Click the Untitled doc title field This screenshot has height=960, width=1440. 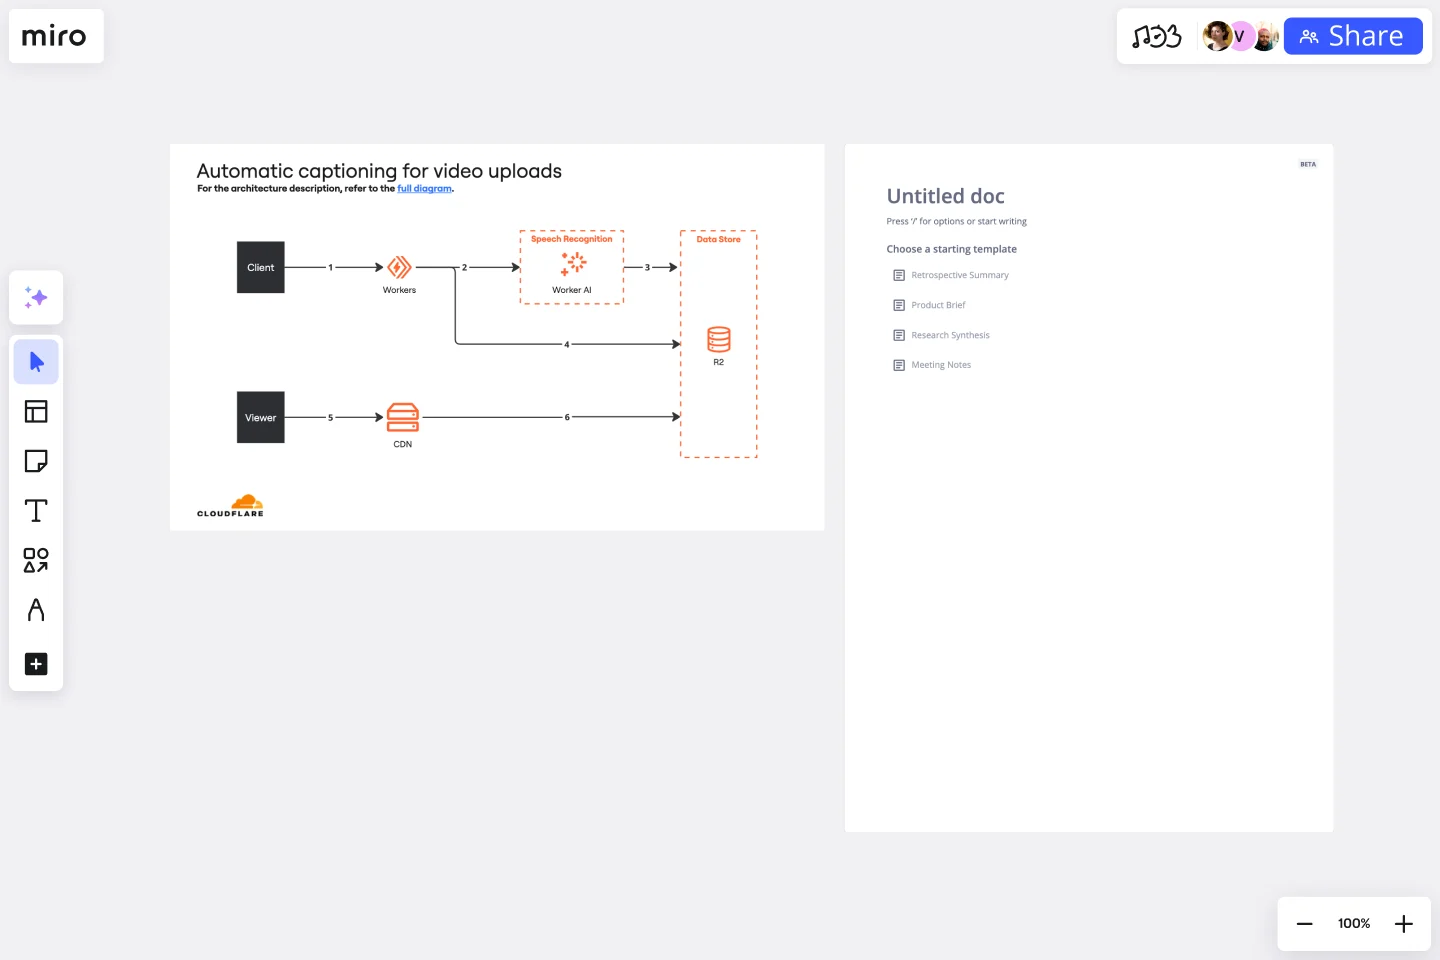(946, 196)
